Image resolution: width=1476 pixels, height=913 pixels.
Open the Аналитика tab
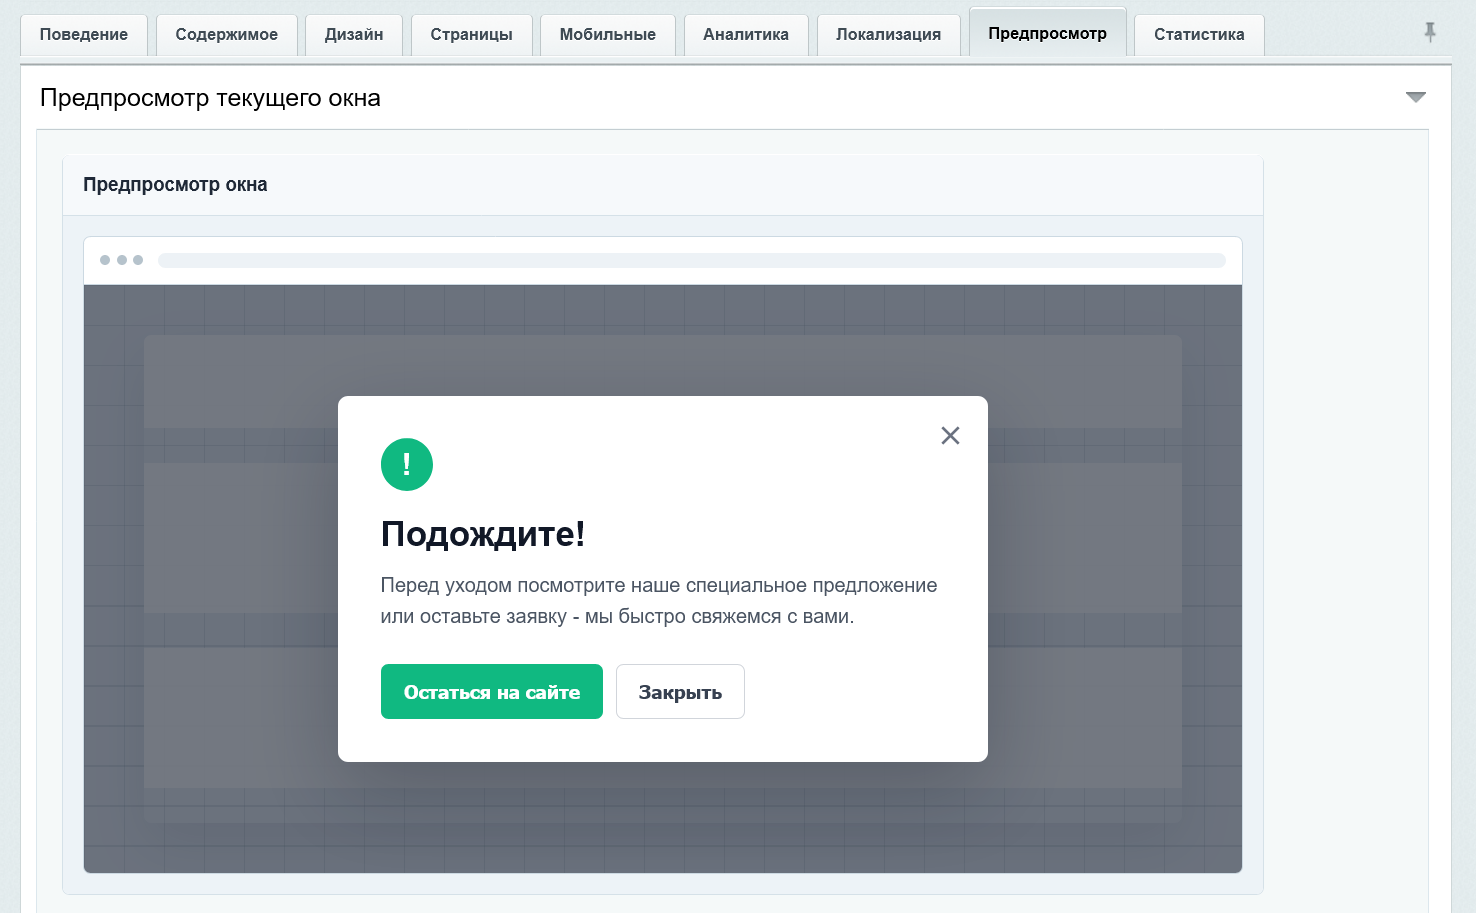pyautogui.click(x=746, y=34)
